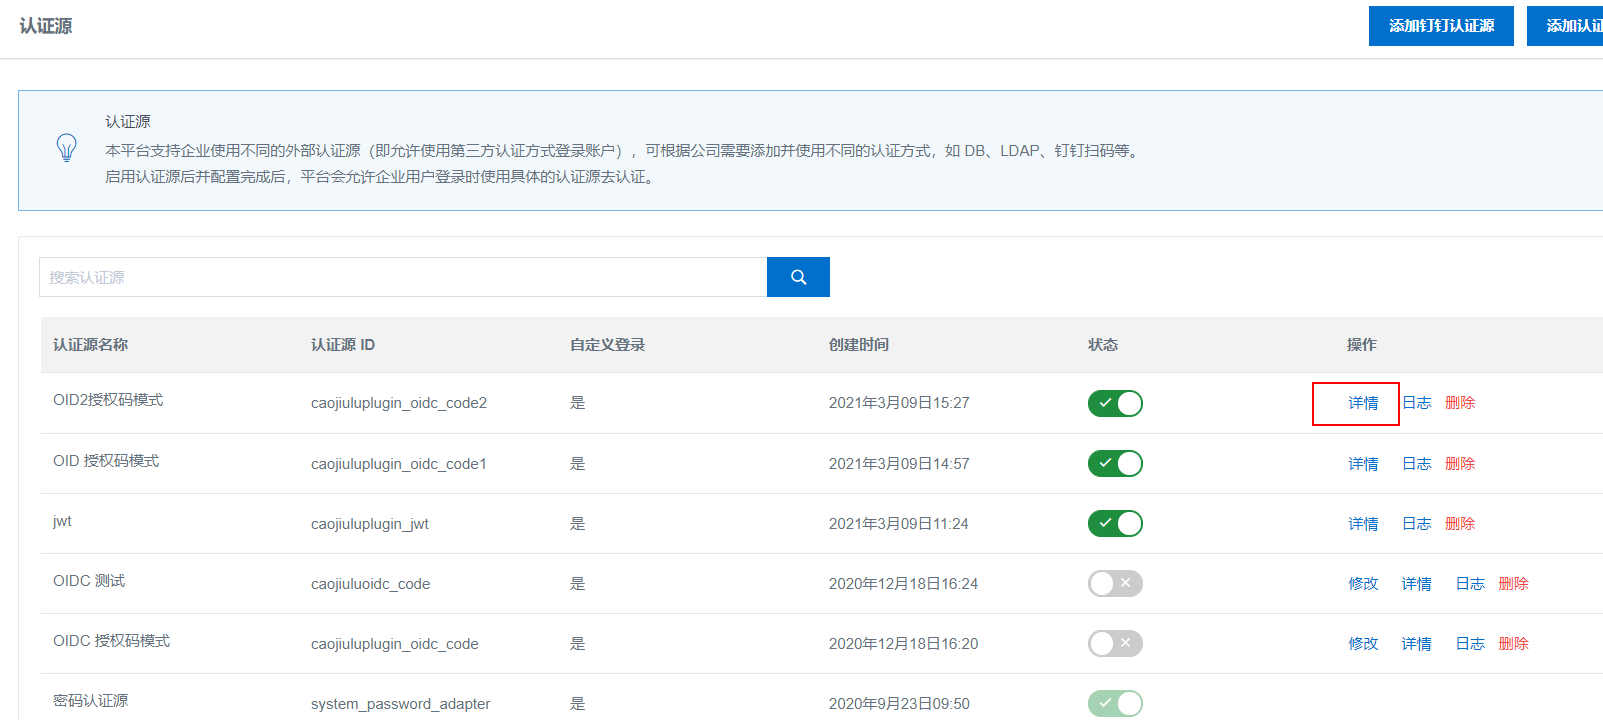
Task: View 日志 for OIDC 测试 row
Action: [1469, 584]
